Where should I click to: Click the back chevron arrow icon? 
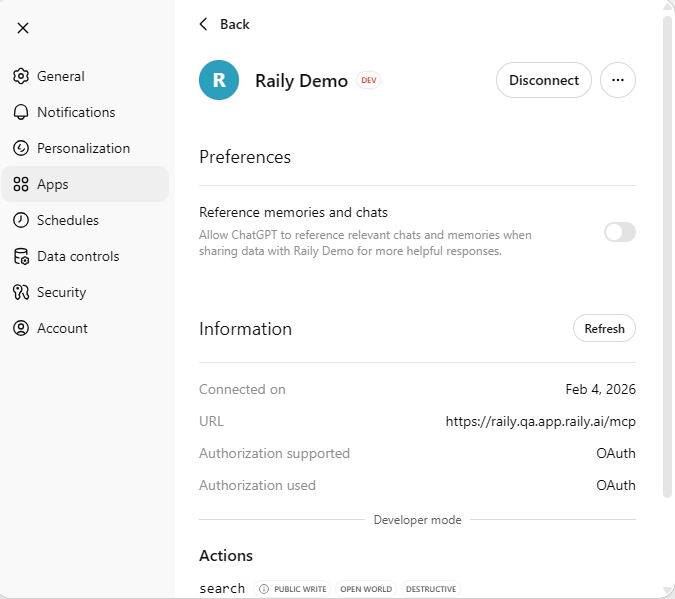[204, 24]
